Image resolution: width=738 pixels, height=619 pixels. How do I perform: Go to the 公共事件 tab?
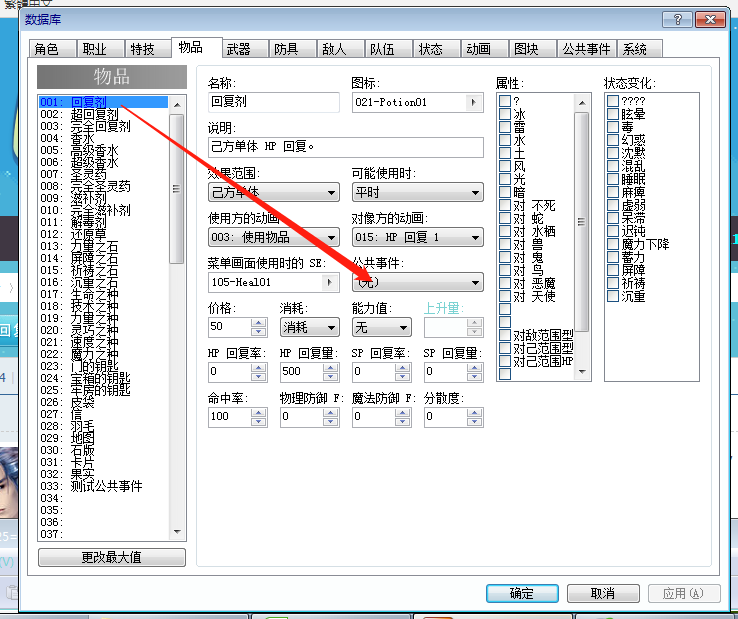586,48
